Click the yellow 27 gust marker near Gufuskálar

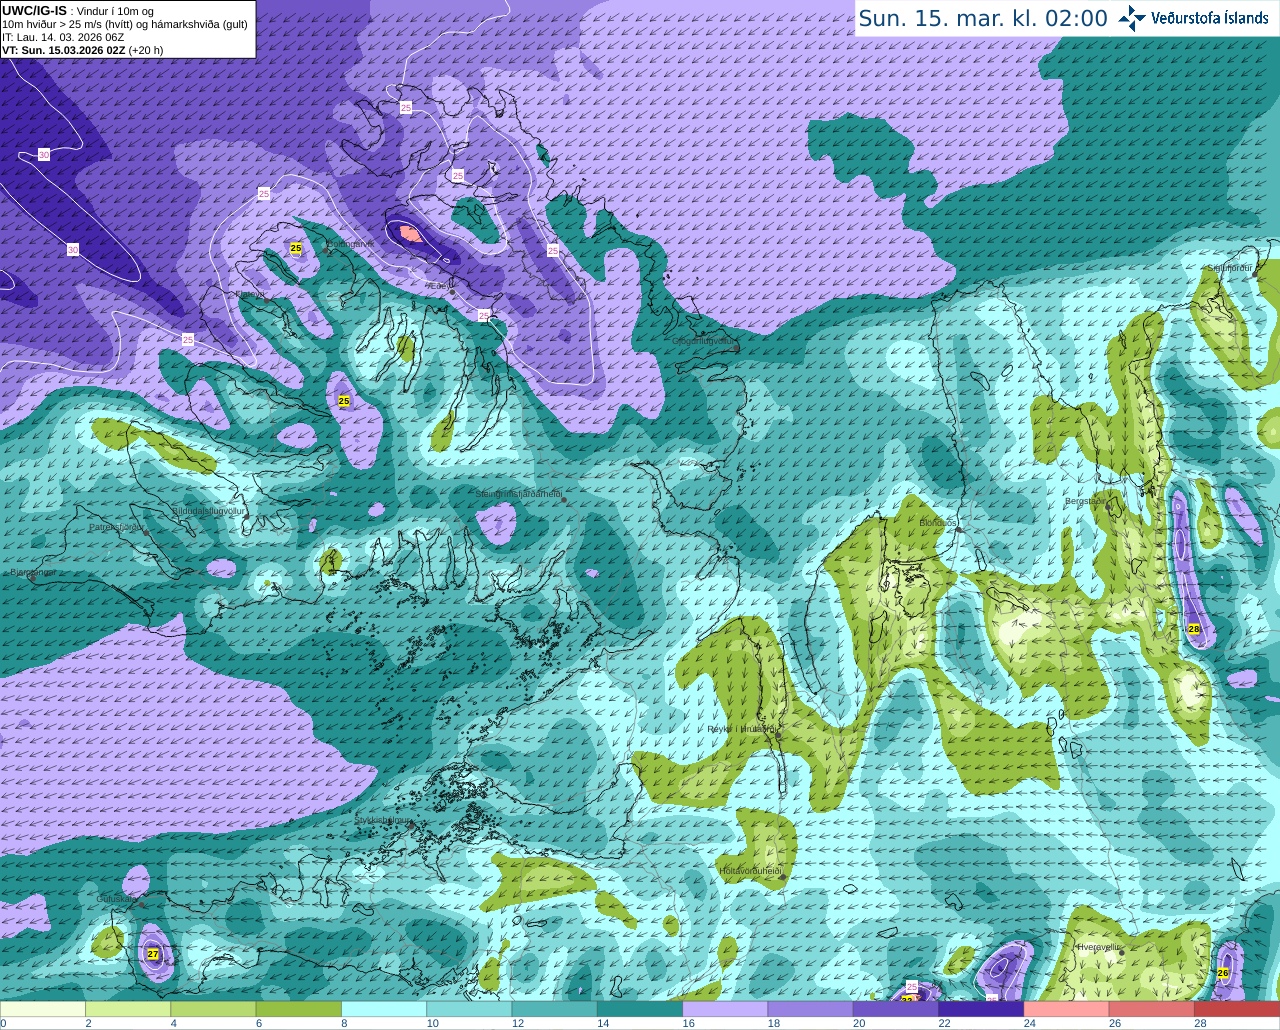pos(152,954)
